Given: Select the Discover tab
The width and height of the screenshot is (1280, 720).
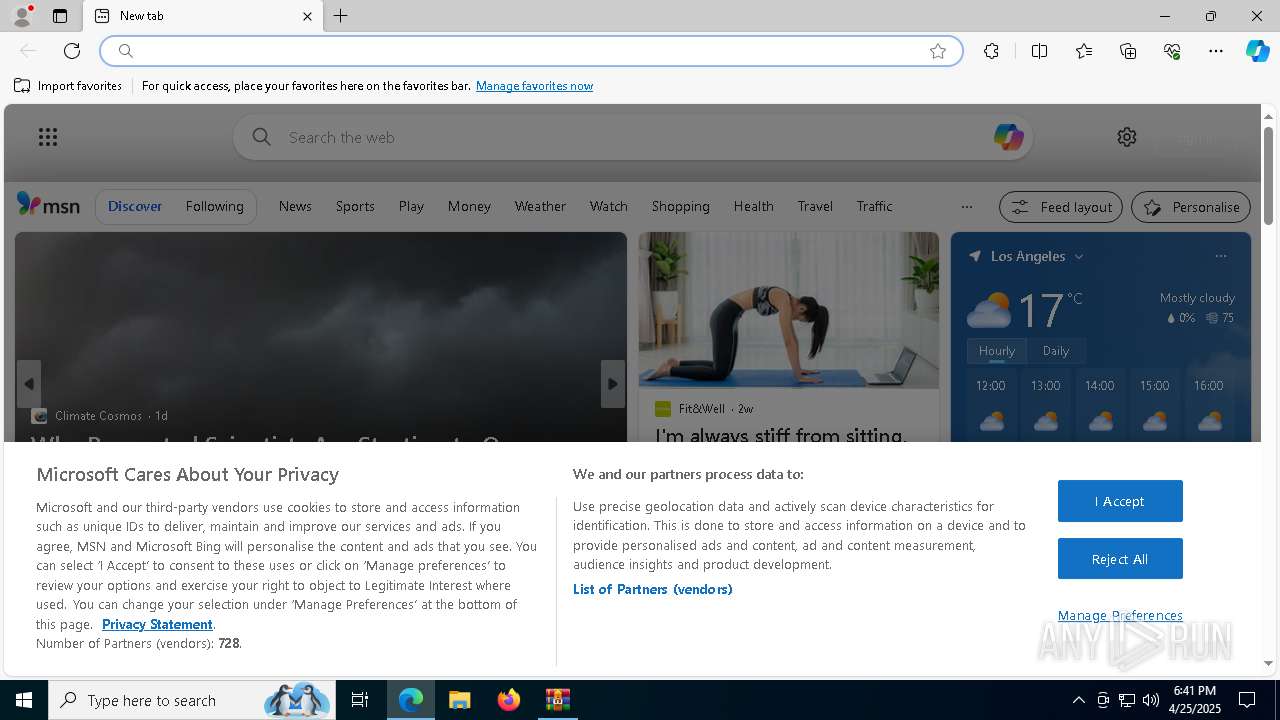Looking at the screenshot, I should (135, 206).
